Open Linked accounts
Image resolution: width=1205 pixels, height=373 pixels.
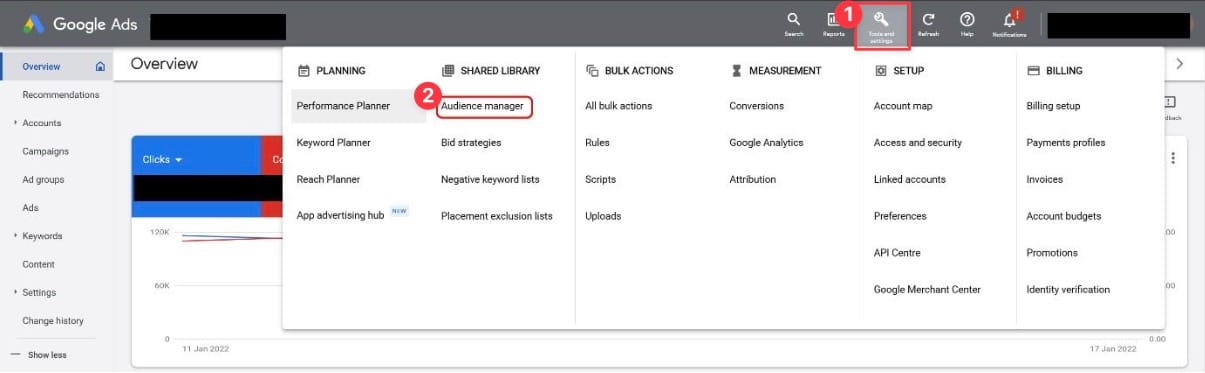910,180
